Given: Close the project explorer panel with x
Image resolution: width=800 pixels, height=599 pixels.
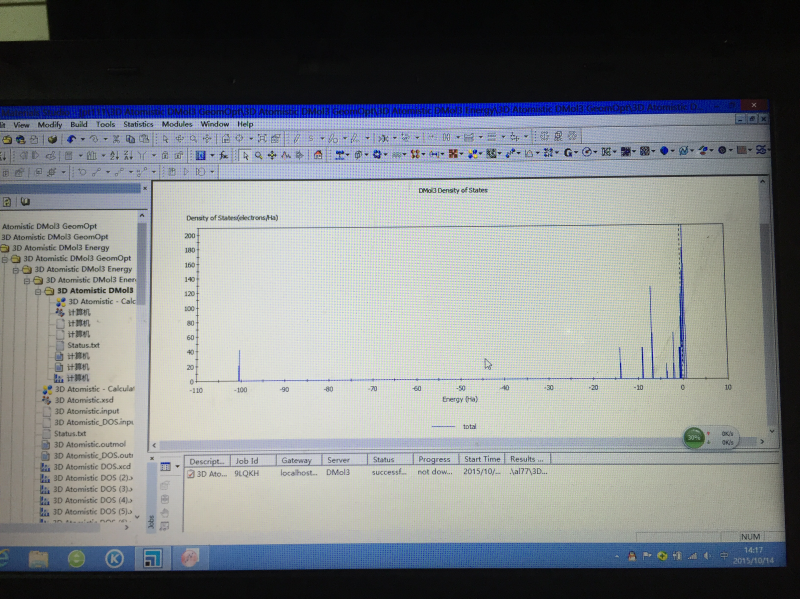Looking at the screenshot, I should tap(144, 189).
